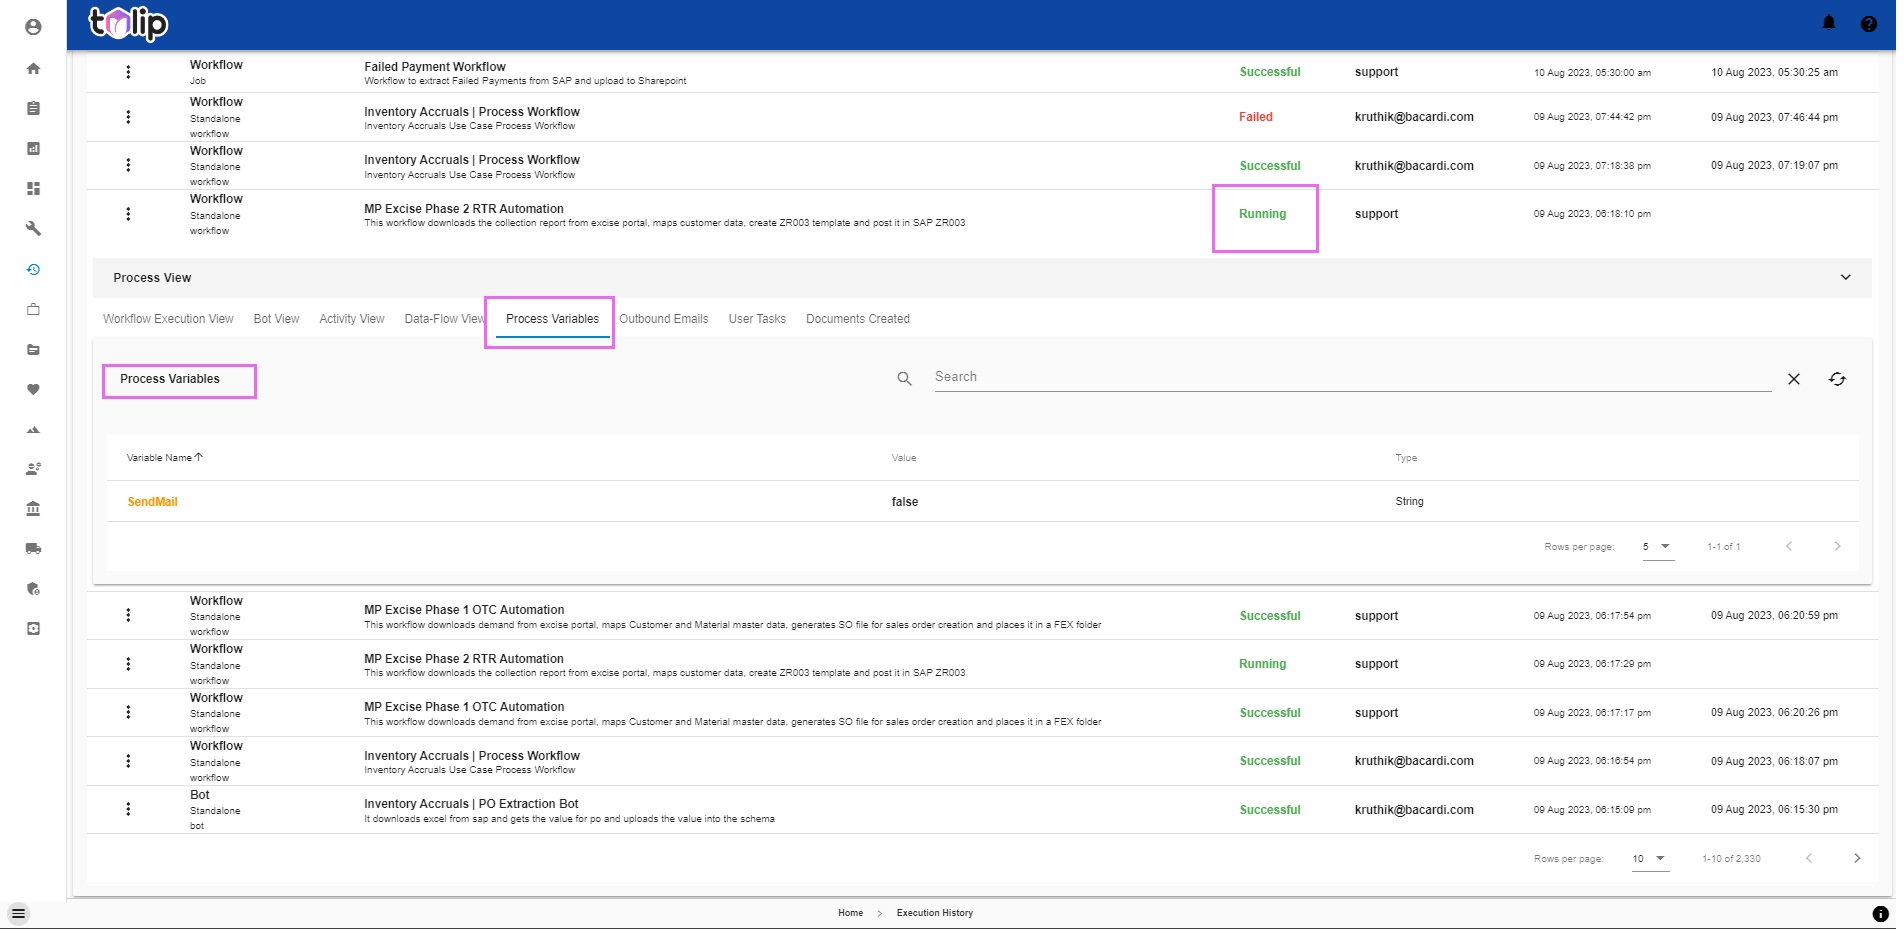Open options for MP Excise Phase 1 06:17:54 row
Screen dimensions: 1904x930
point(128,615)
